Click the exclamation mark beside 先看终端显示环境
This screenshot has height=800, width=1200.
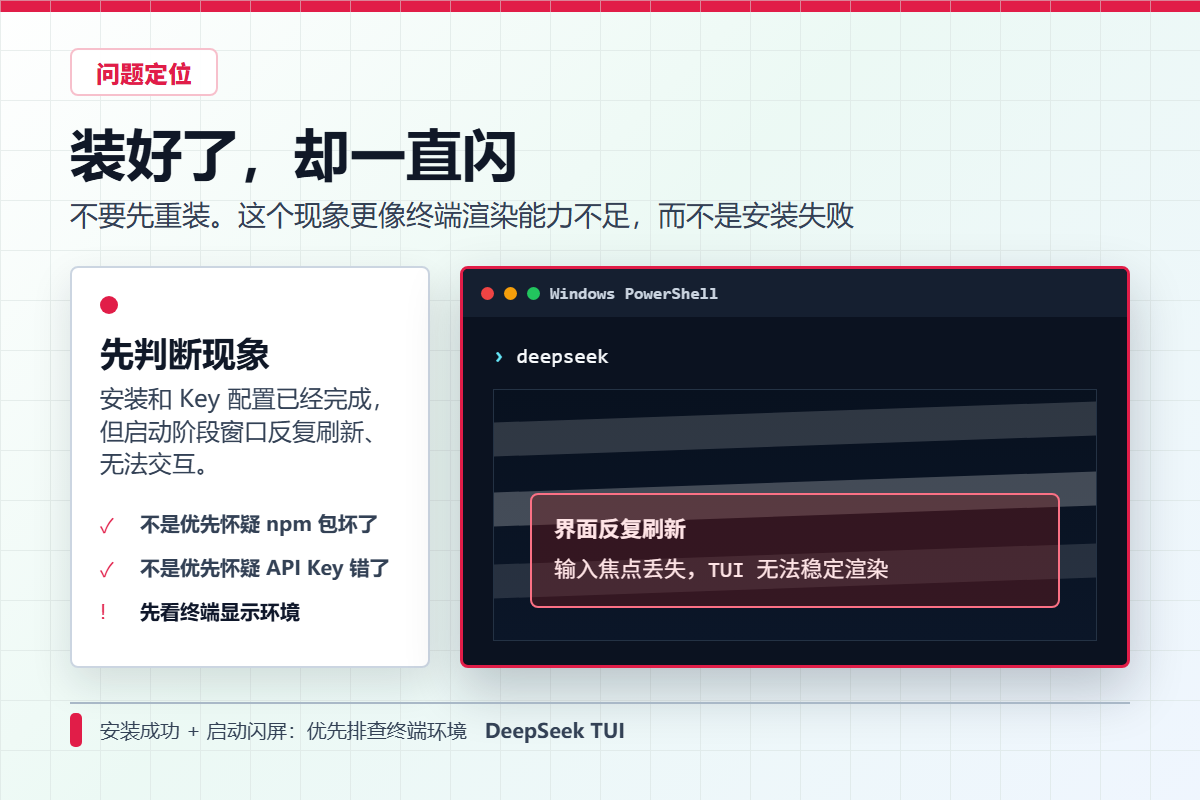[x=103, y=612]
